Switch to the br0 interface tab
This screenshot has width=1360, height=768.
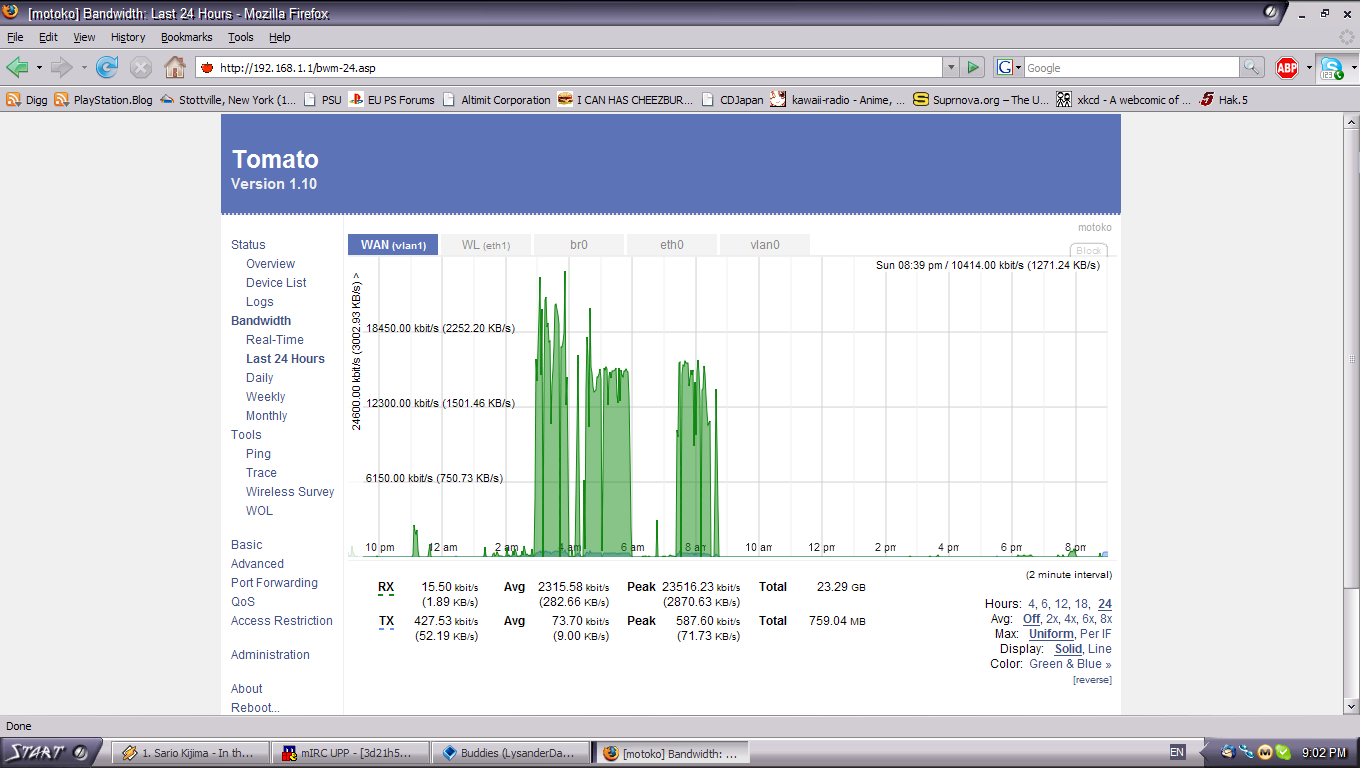tap(579, 245)
